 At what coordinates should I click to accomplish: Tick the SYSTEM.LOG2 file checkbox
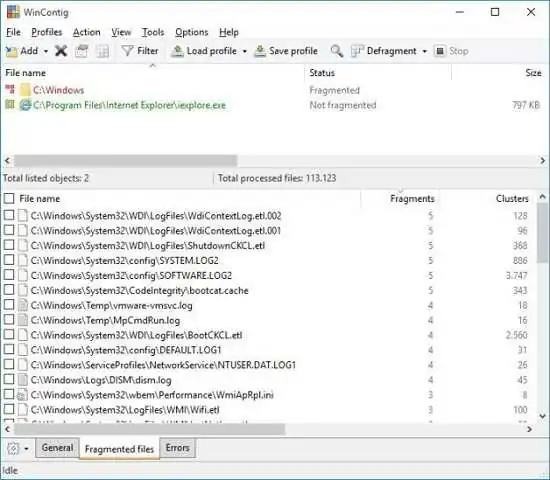pyautogui.click(x=9, y=260)
